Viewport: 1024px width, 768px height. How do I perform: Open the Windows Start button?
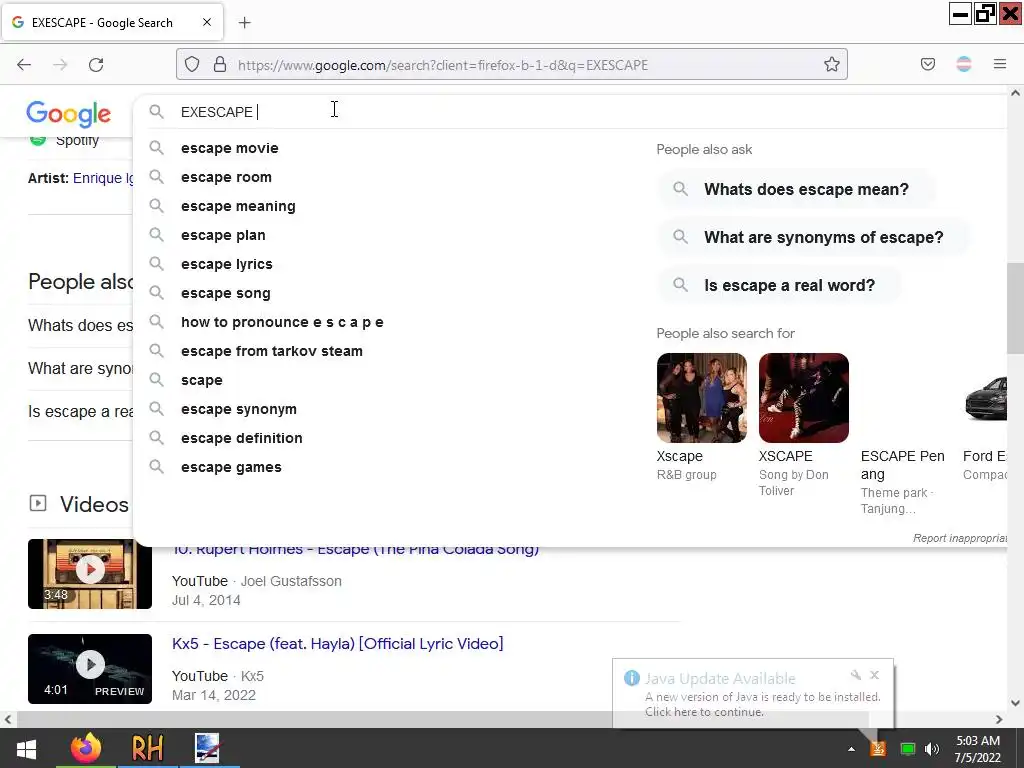tap(26, 748)
